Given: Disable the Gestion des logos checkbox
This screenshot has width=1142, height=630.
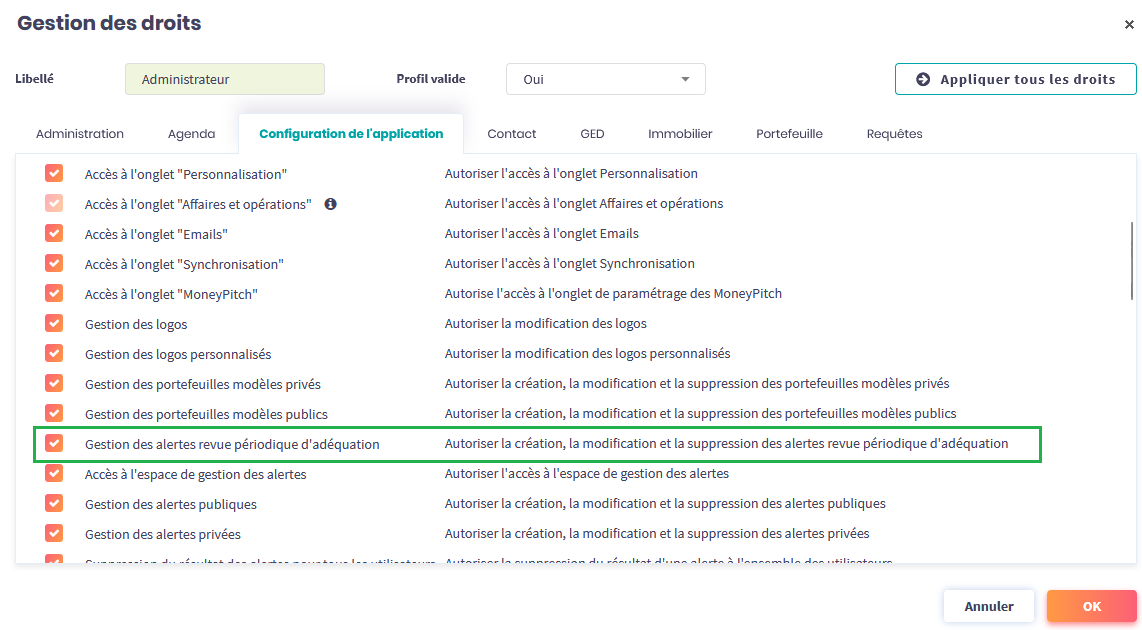Looking at the screenshot, I should coord(54,323).
